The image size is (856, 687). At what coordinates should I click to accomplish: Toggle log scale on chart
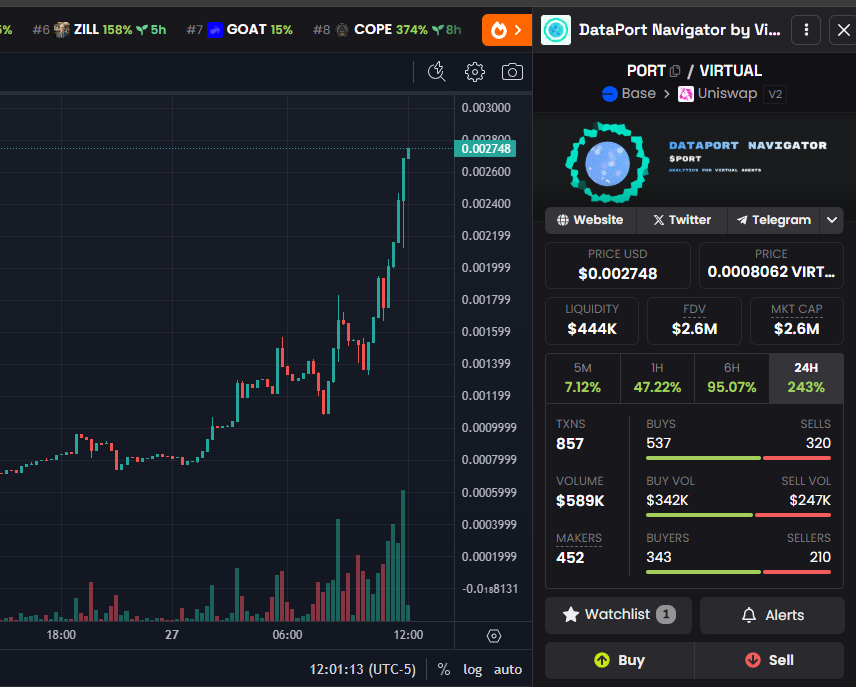(x=473, y=670)
